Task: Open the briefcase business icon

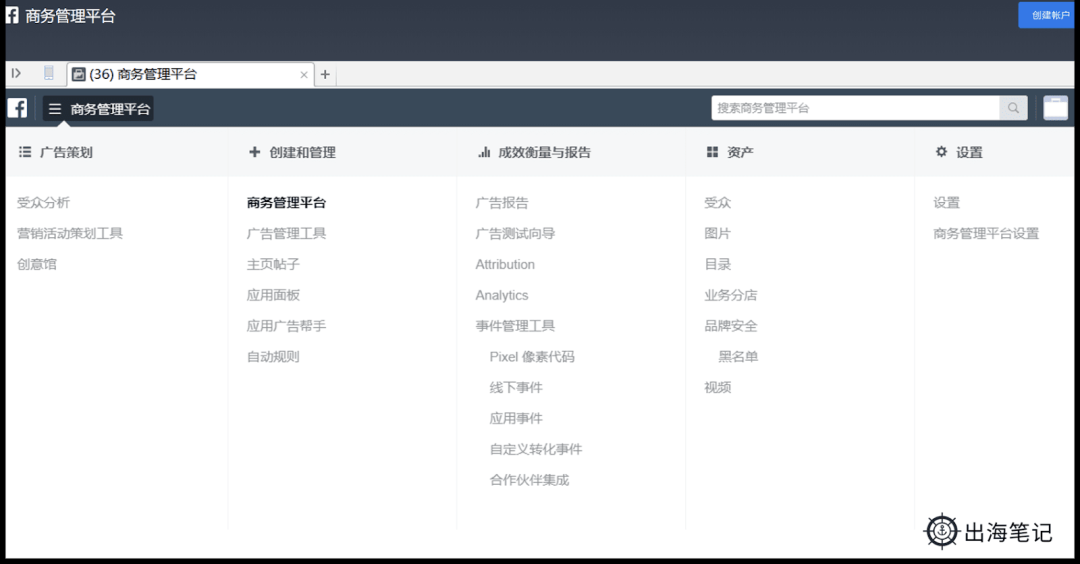Action: tap(1055, 108)
